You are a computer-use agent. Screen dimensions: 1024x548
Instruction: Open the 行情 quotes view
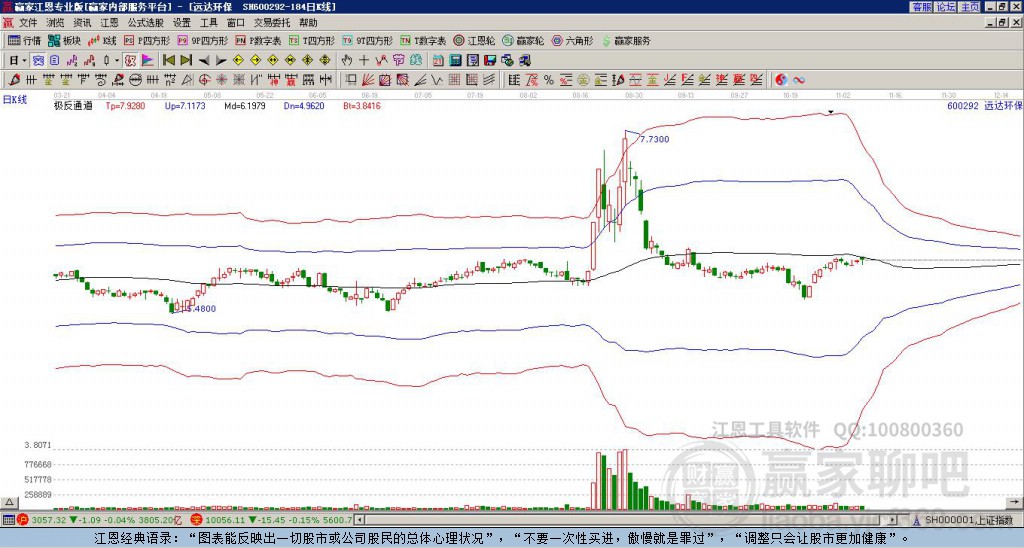25,40
